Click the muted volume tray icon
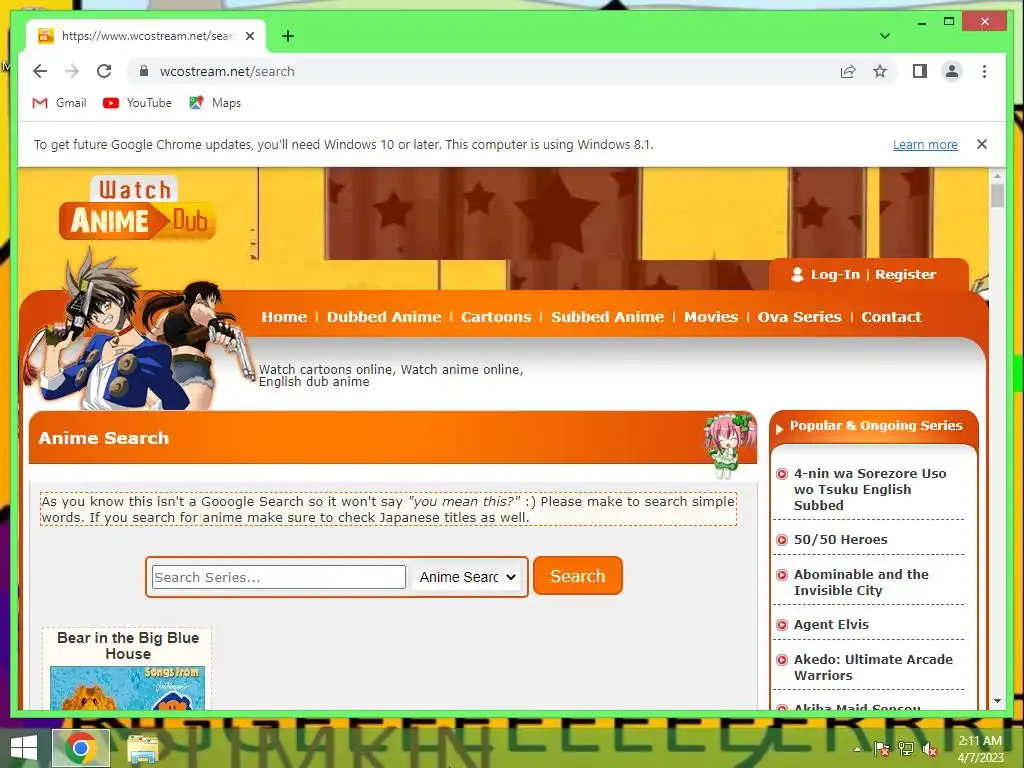Image resolution: width=1024 pixels, height=768 pixels. 929,749
